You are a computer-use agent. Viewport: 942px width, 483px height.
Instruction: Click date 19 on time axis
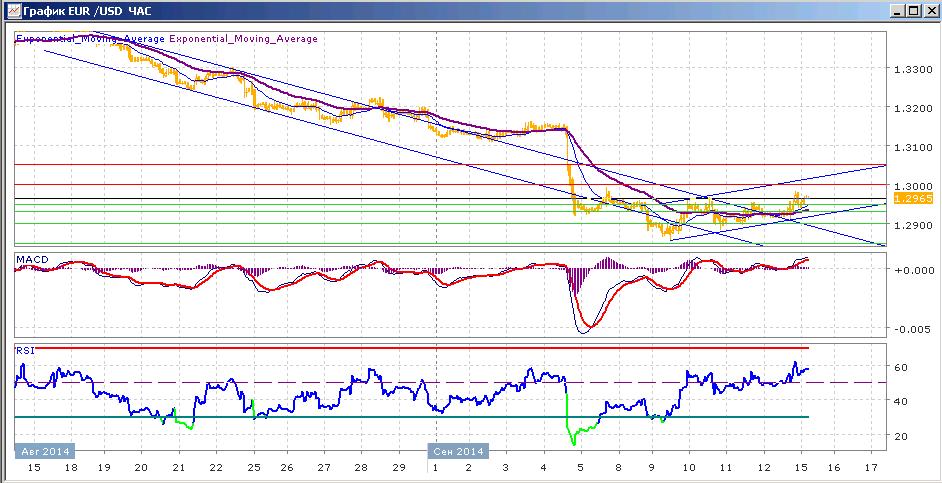point(104,467)
